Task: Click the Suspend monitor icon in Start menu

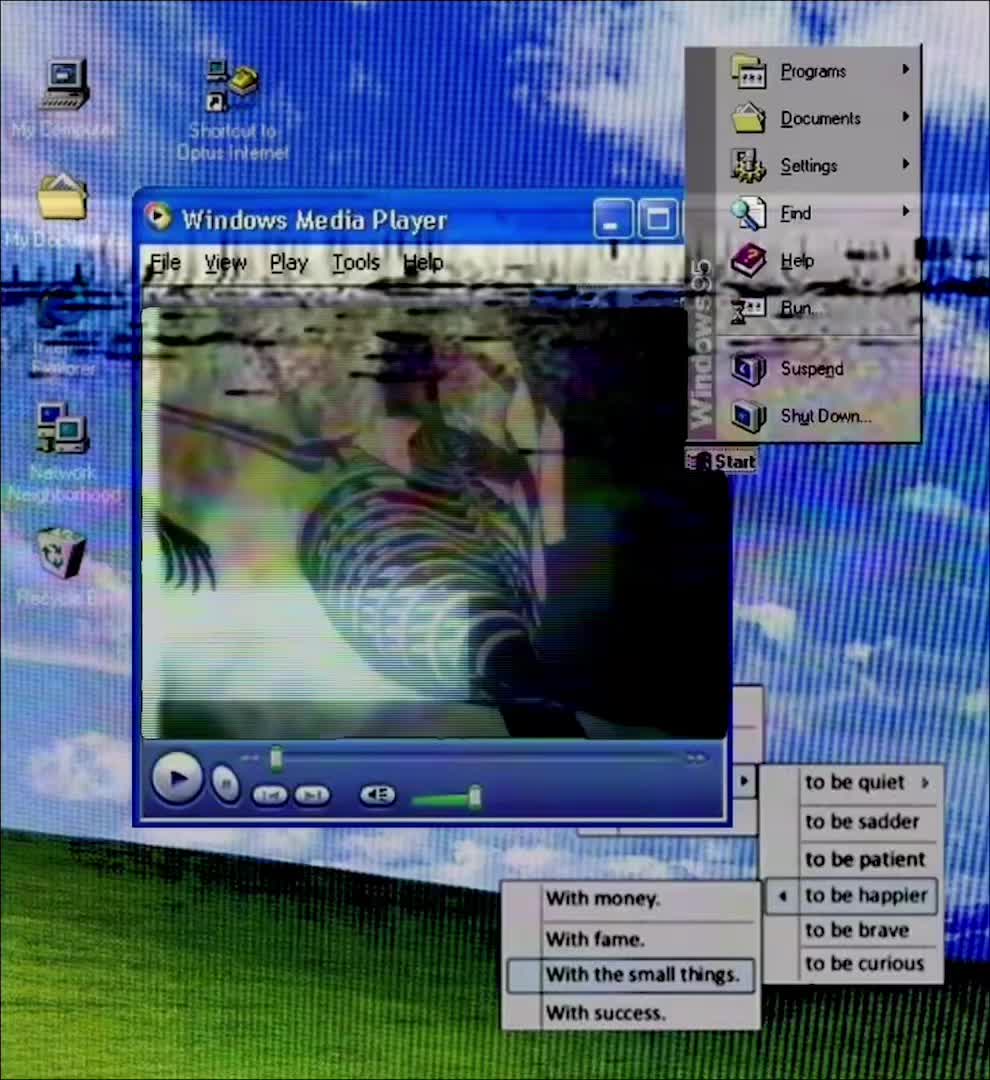Action: pos(748,368)
